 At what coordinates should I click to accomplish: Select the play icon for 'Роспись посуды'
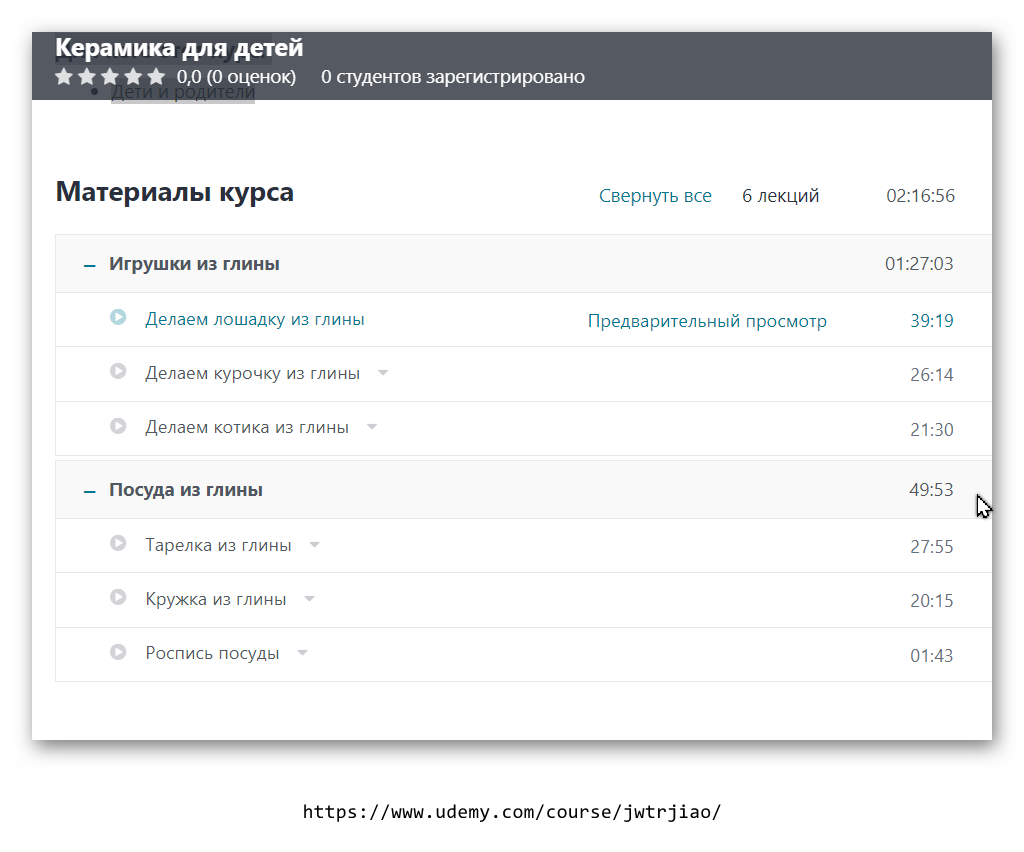pos(118,651)
